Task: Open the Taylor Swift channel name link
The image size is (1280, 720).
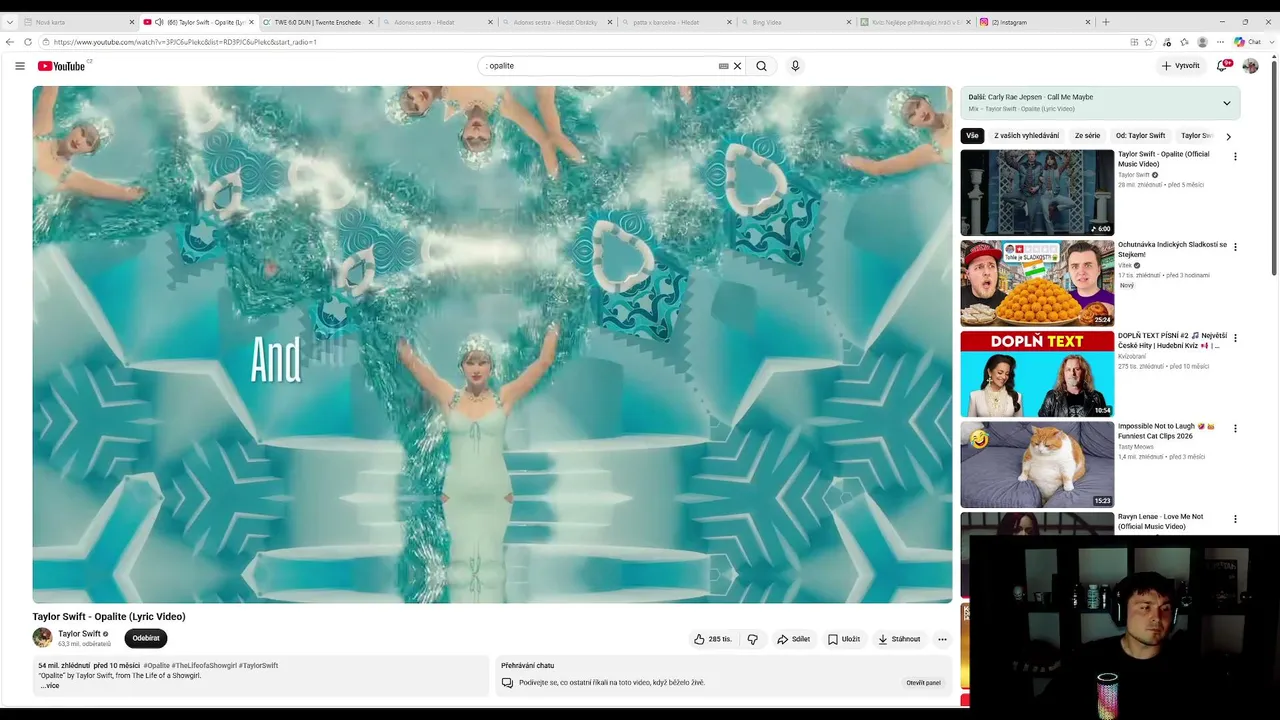Action: pos(79,634)
